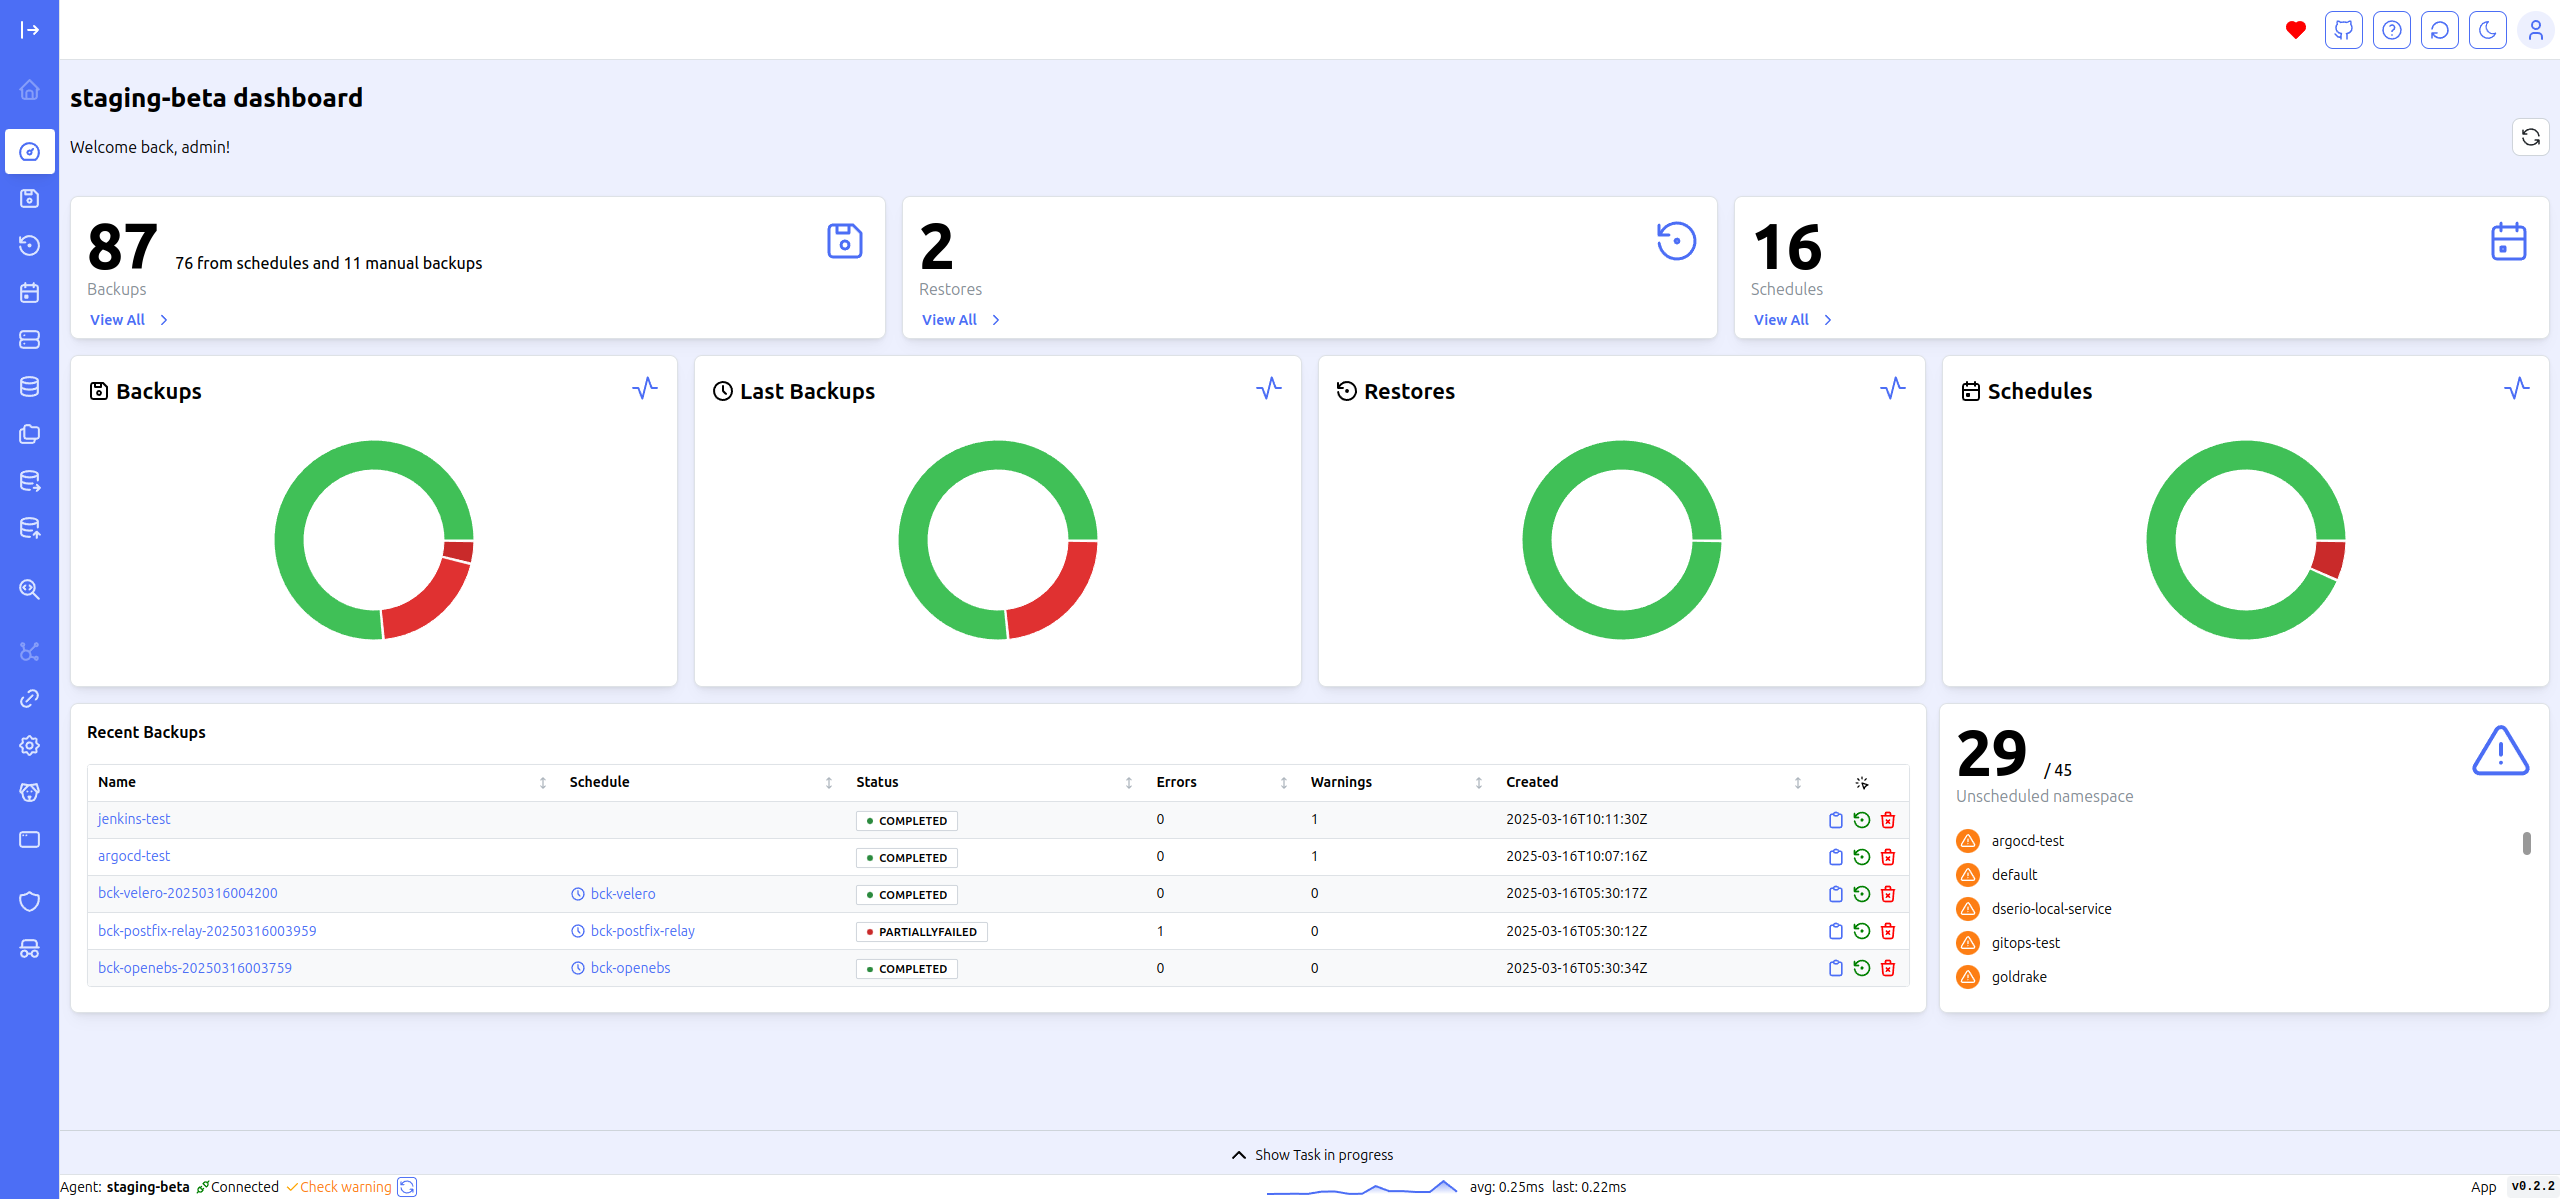Open the bck-openebs schedule link
The image size is (2560, 1199).
pyautogui.click(x=630, y=968)
